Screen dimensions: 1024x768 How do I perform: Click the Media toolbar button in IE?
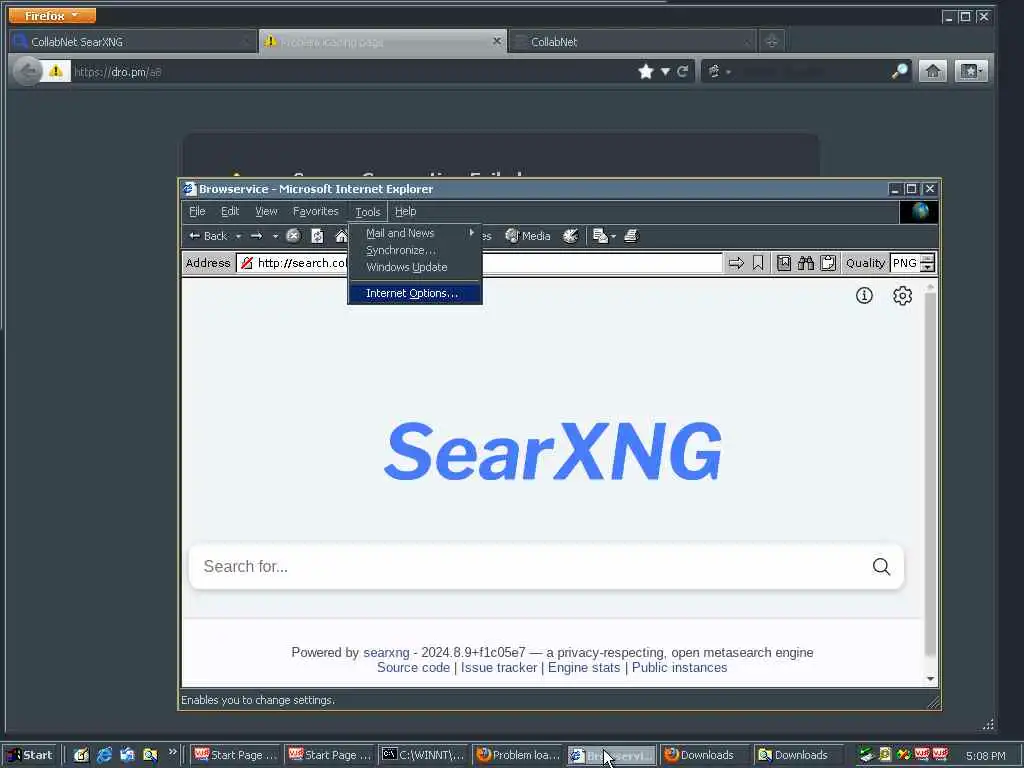[528, 236]
